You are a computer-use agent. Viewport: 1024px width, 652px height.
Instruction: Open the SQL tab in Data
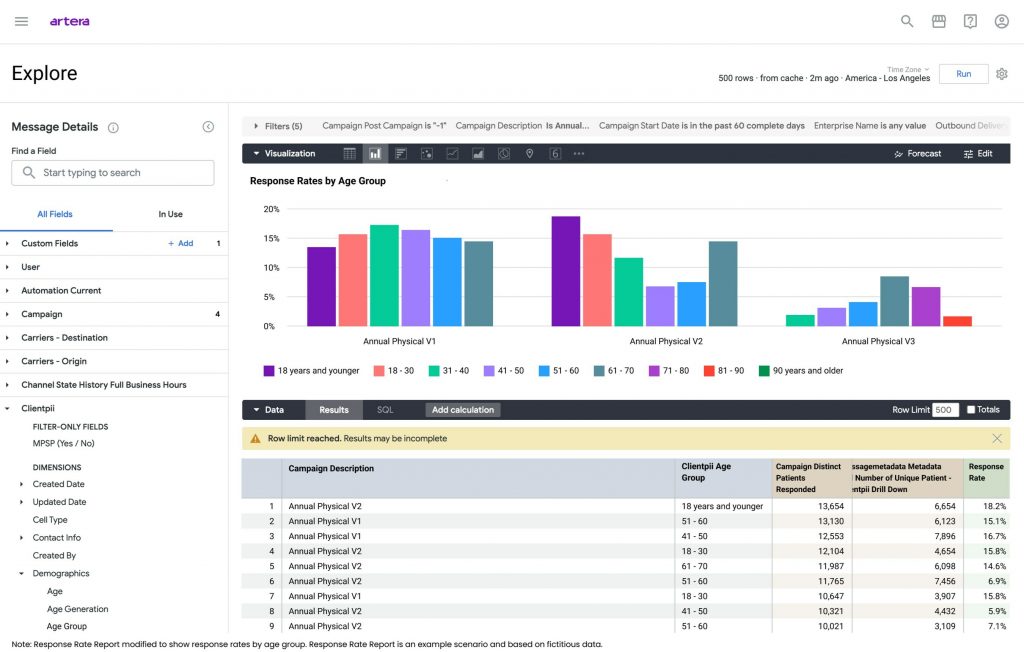click(x=385, y=410)
